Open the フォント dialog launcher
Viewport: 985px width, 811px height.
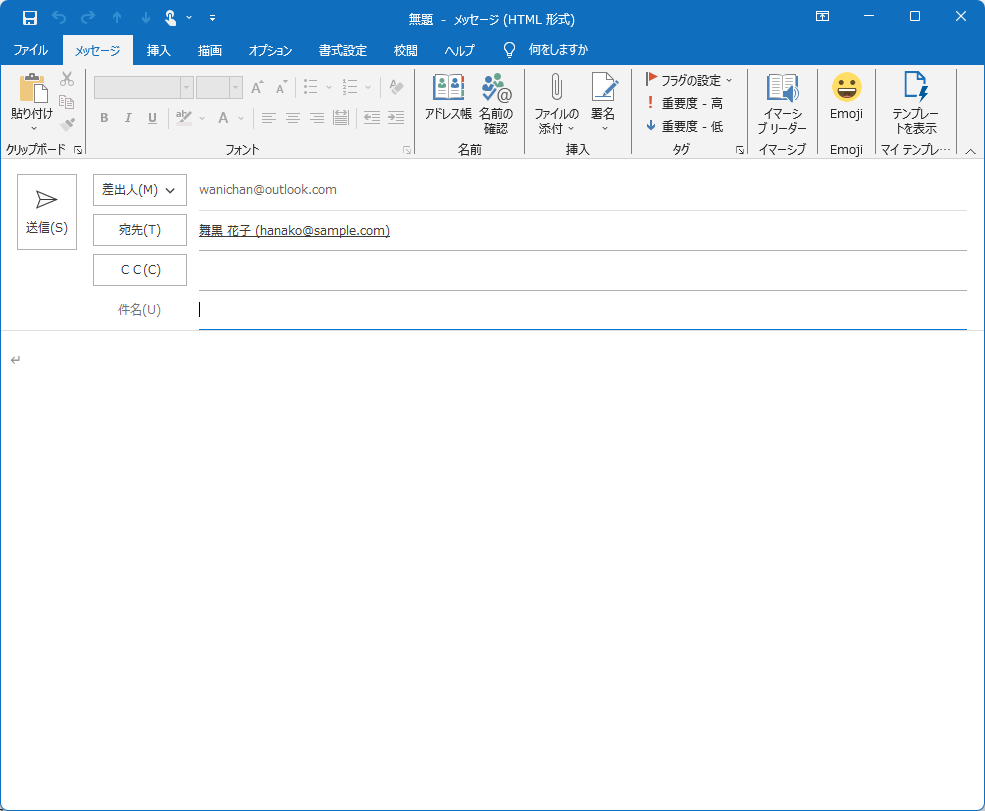click(x=407, y=150)
